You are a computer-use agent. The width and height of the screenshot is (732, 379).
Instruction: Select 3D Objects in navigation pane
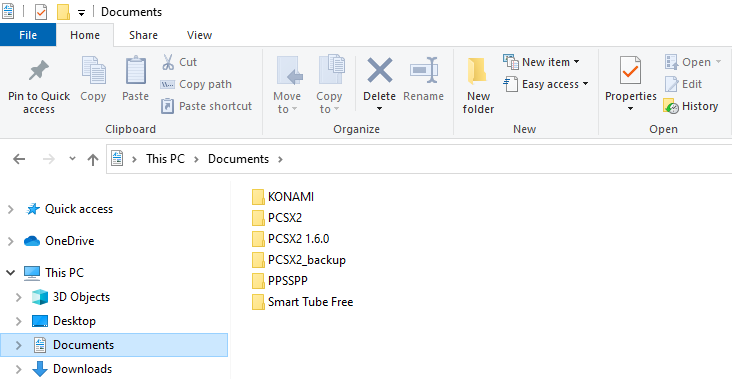pos(71,297)
